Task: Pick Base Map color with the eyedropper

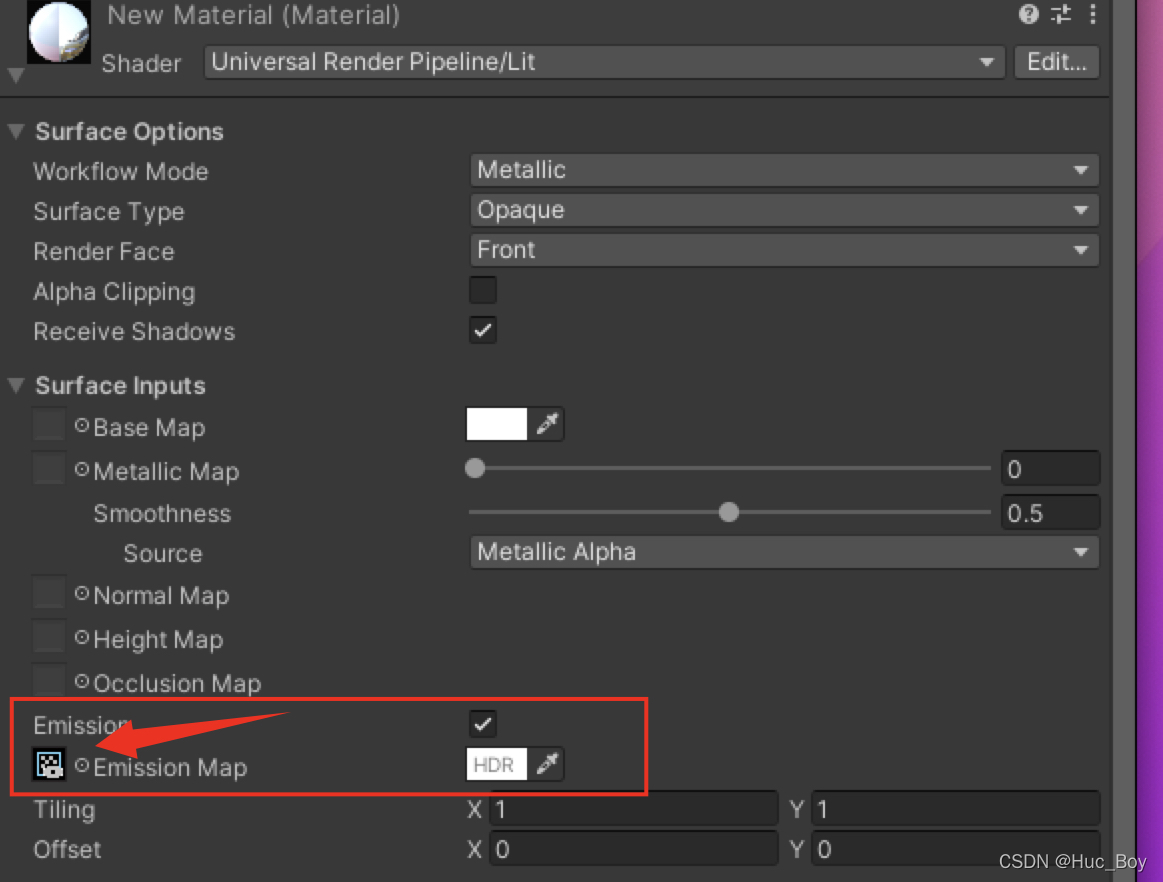Action: coord(547,424)
